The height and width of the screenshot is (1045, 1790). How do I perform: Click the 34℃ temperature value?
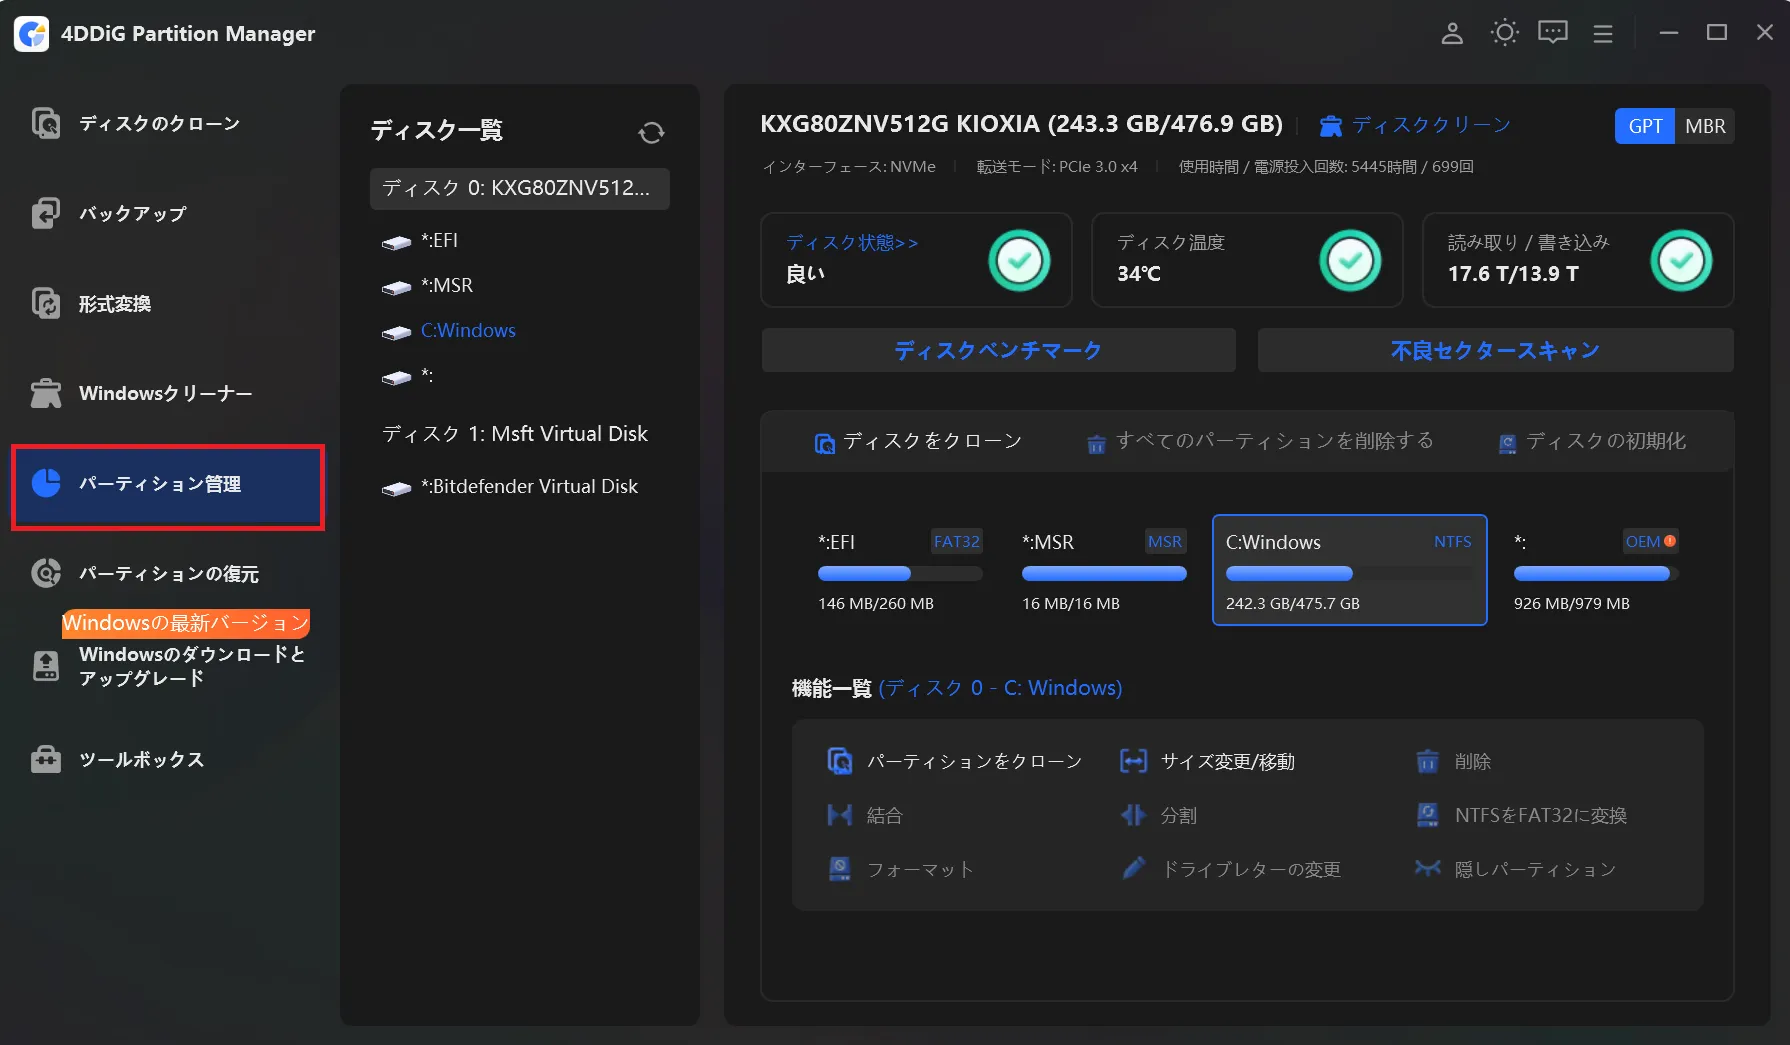(1139, 273)
